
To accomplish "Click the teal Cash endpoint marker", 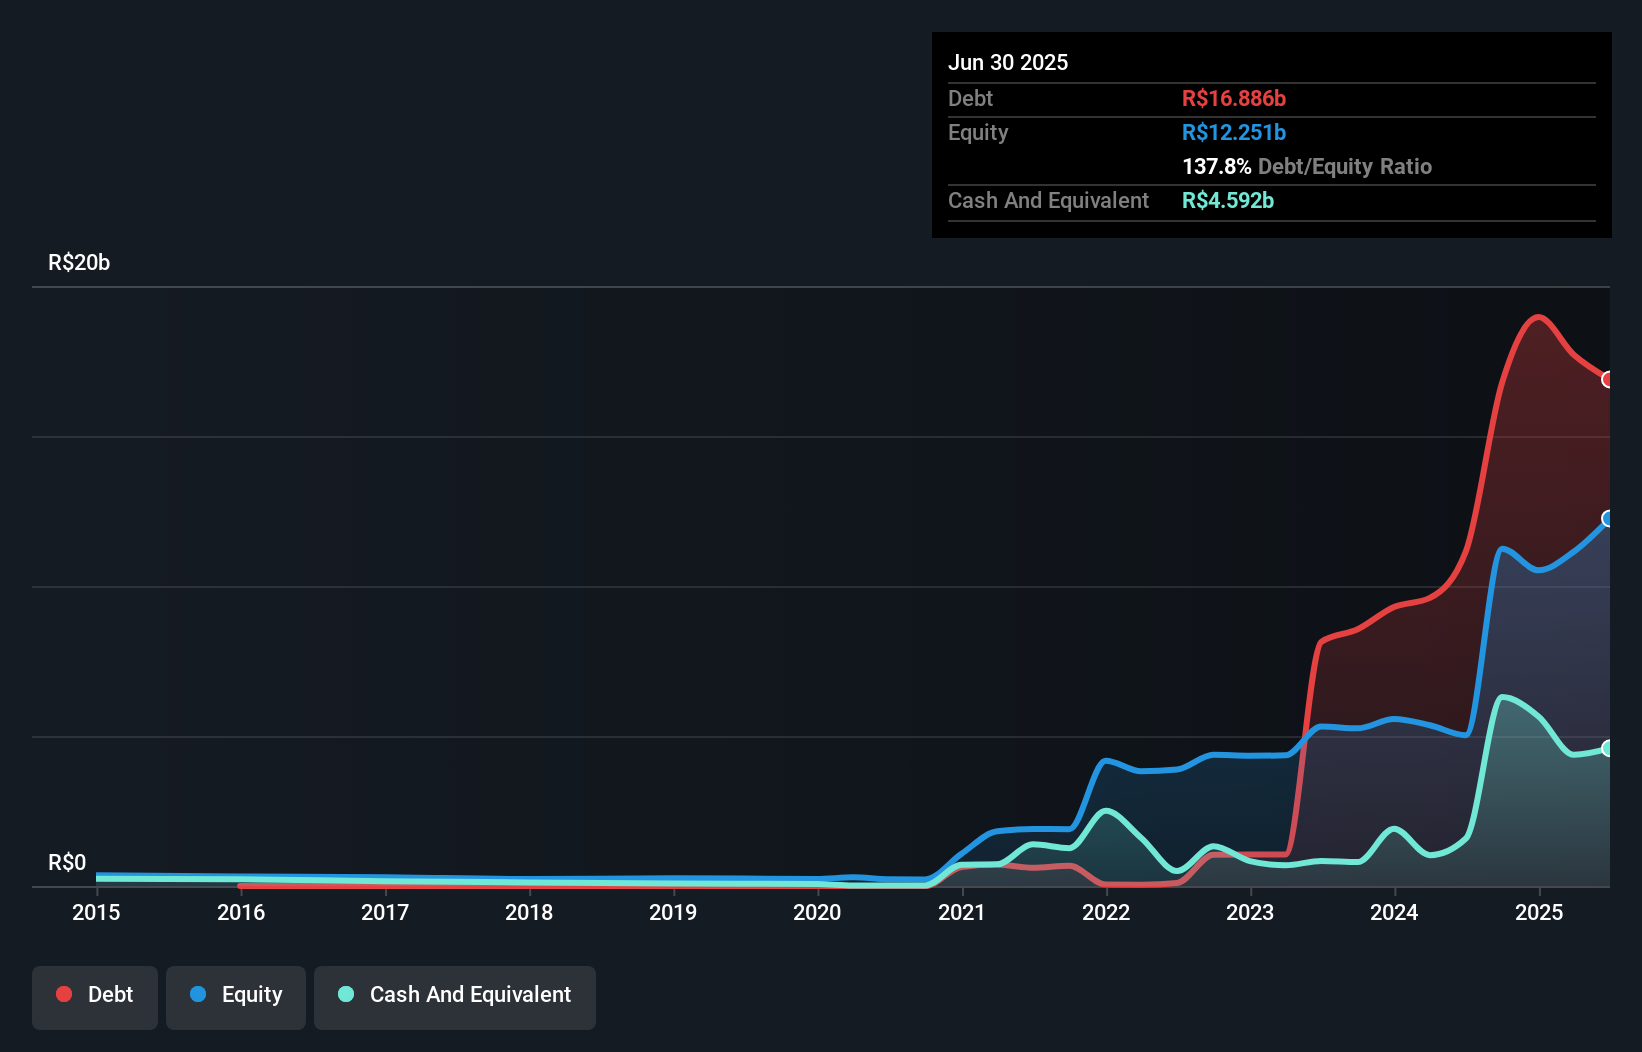I will coord(1608,748).
